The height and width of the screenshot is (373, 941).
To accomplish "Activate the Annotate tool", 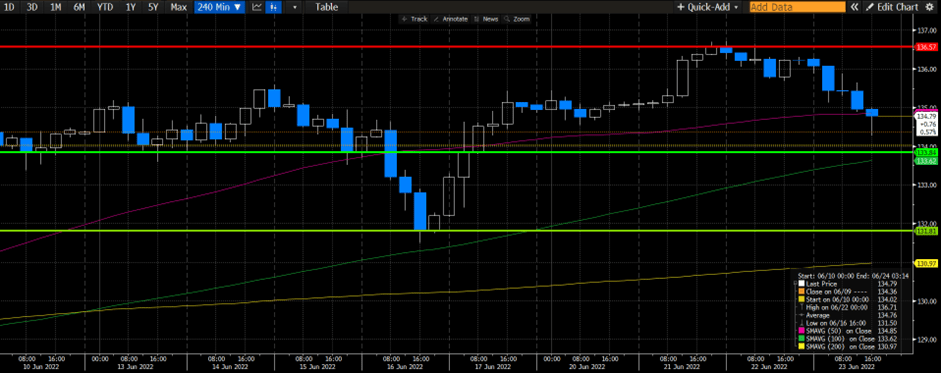I will coord(450,19).
